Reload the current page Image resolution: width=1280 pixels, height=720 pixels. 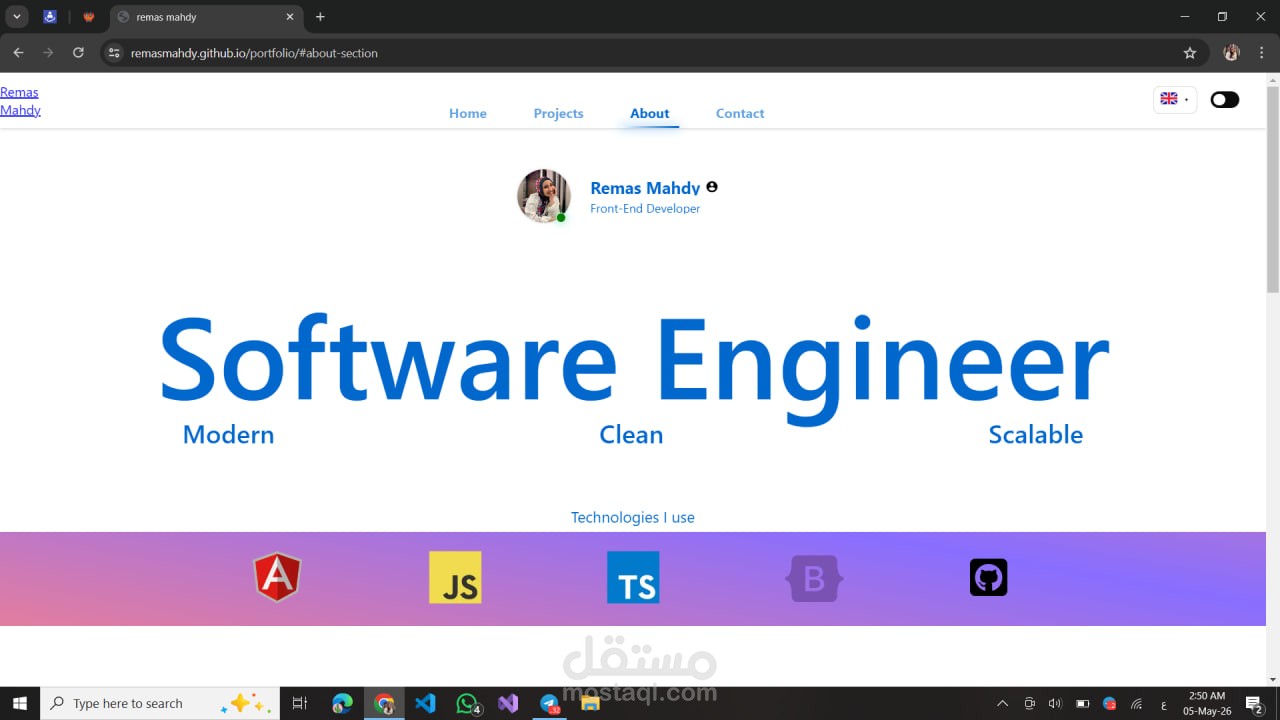click(78, 53)
